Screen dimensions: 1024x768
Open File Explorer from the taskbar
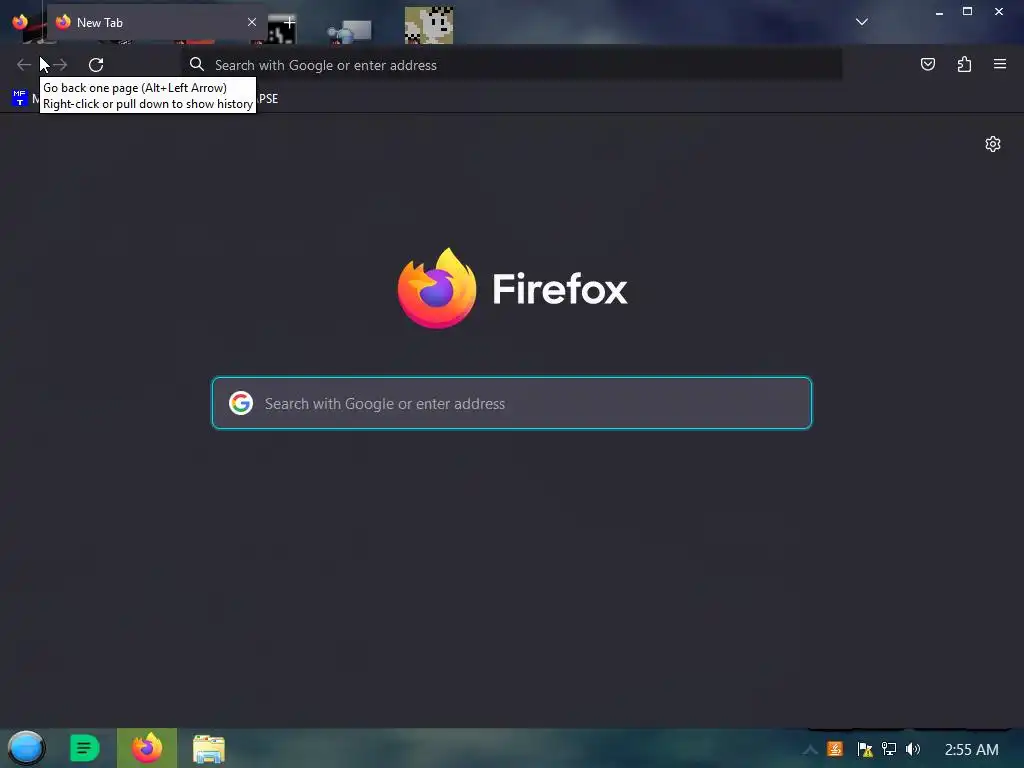point(209,749)
